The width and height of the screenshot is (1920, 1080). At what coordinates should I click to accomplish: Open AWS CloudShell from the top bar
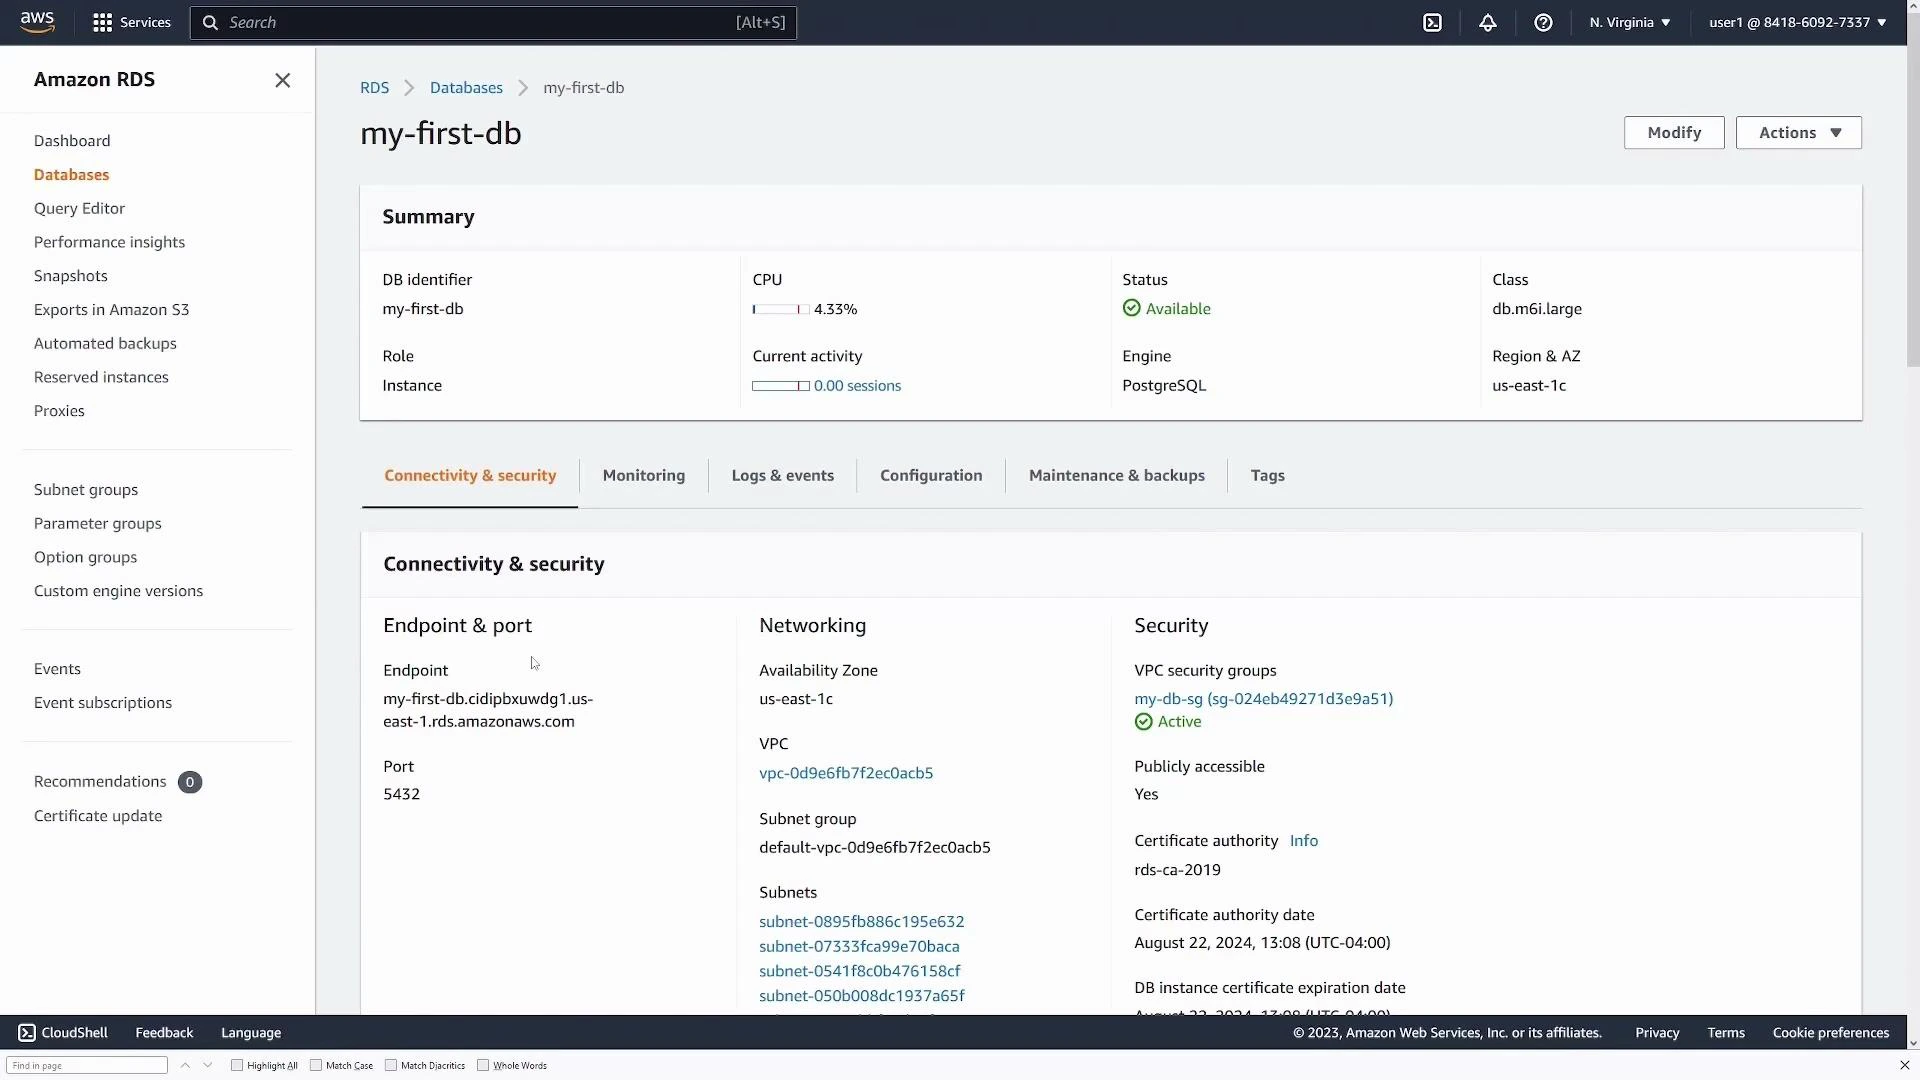(x=1433, y=22)
